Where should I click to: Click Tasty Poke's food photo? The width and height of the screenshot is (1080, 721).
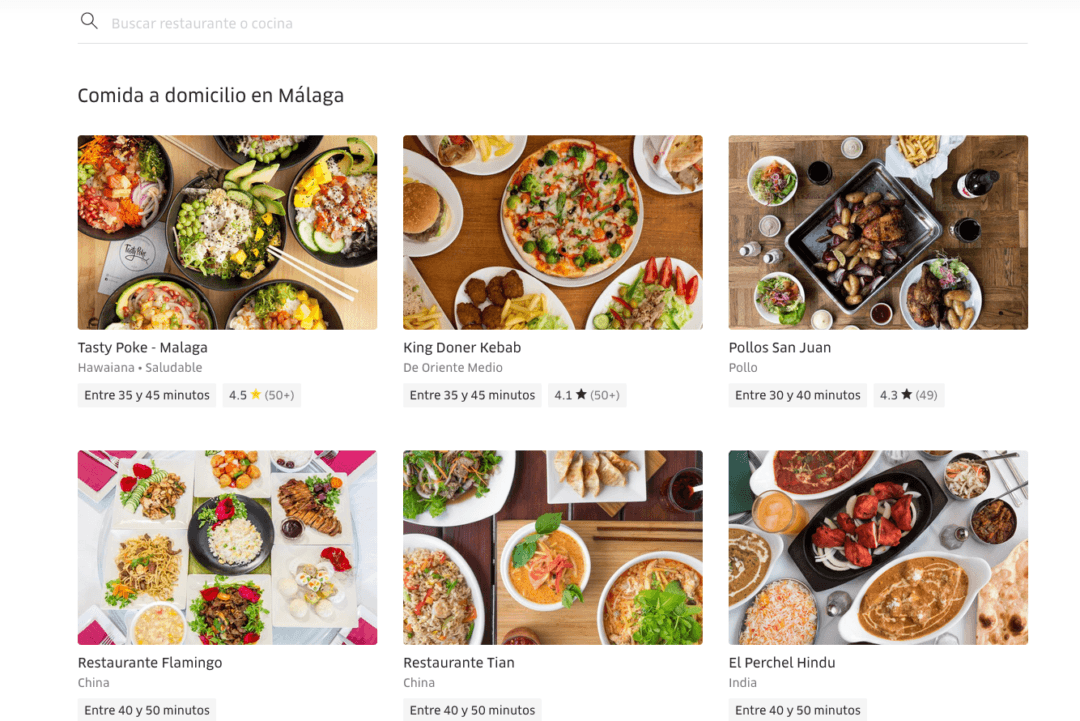(x=227, y=232)
